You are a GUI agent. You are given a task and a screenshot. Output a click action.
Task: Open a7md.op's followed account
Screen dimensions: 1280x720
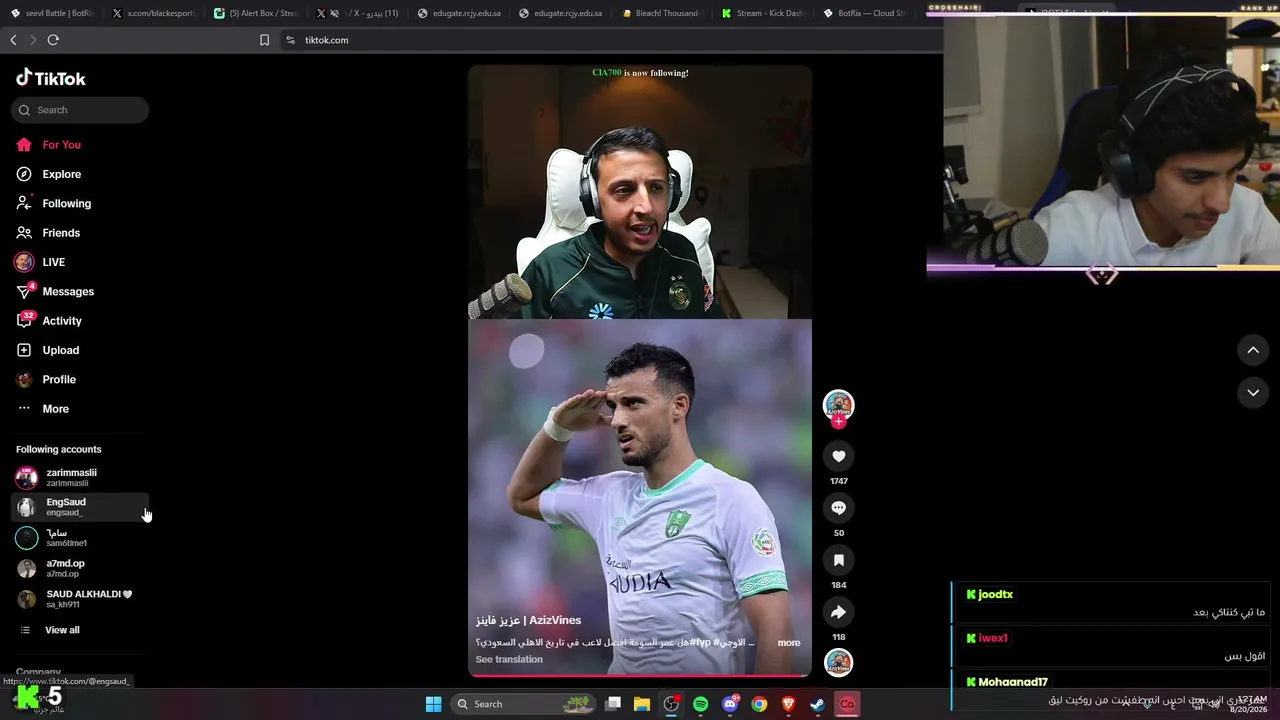click(x=80, y=568)
